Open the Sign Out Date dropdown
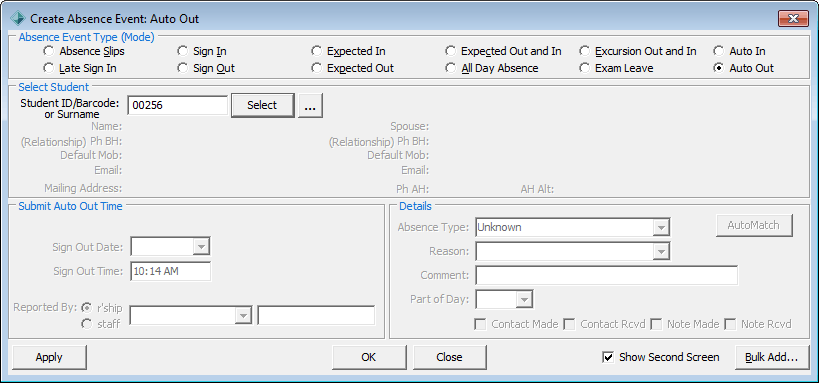Screen dimensions: 819x383 201,247
